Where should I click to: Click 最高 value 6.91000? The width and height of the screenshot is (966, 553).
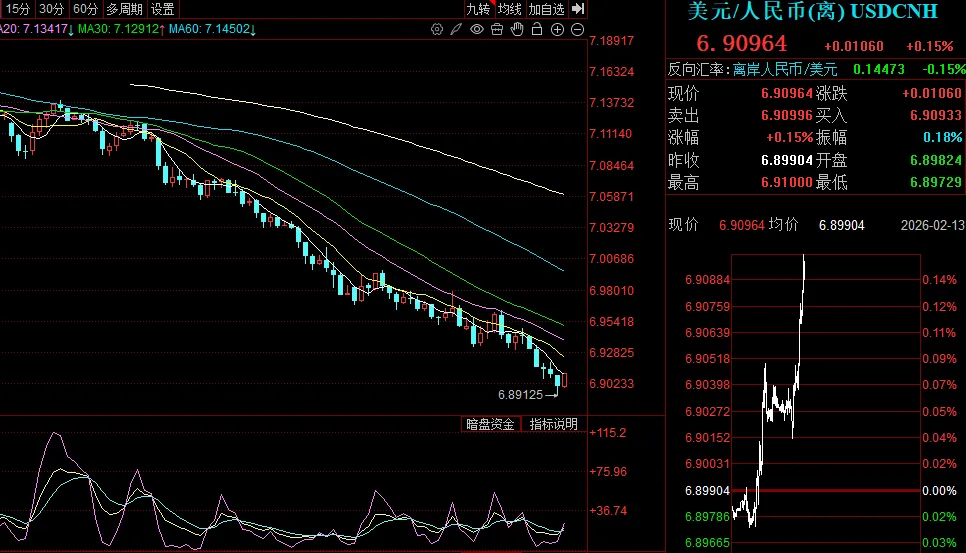point(787,183)
